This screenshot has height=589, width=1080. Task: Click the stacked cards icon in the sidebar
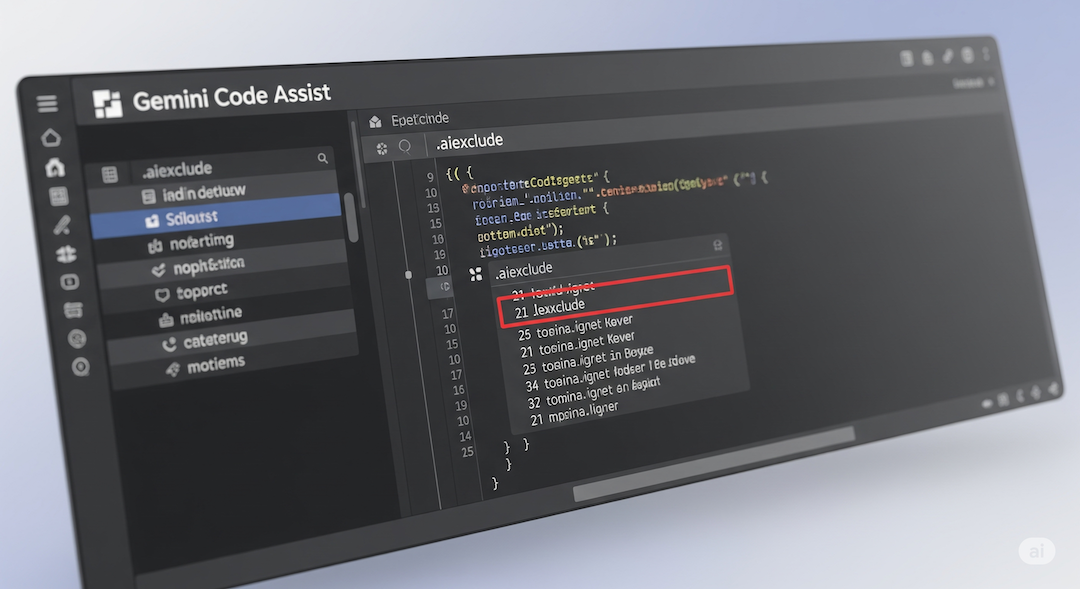[x=73, y=310]
